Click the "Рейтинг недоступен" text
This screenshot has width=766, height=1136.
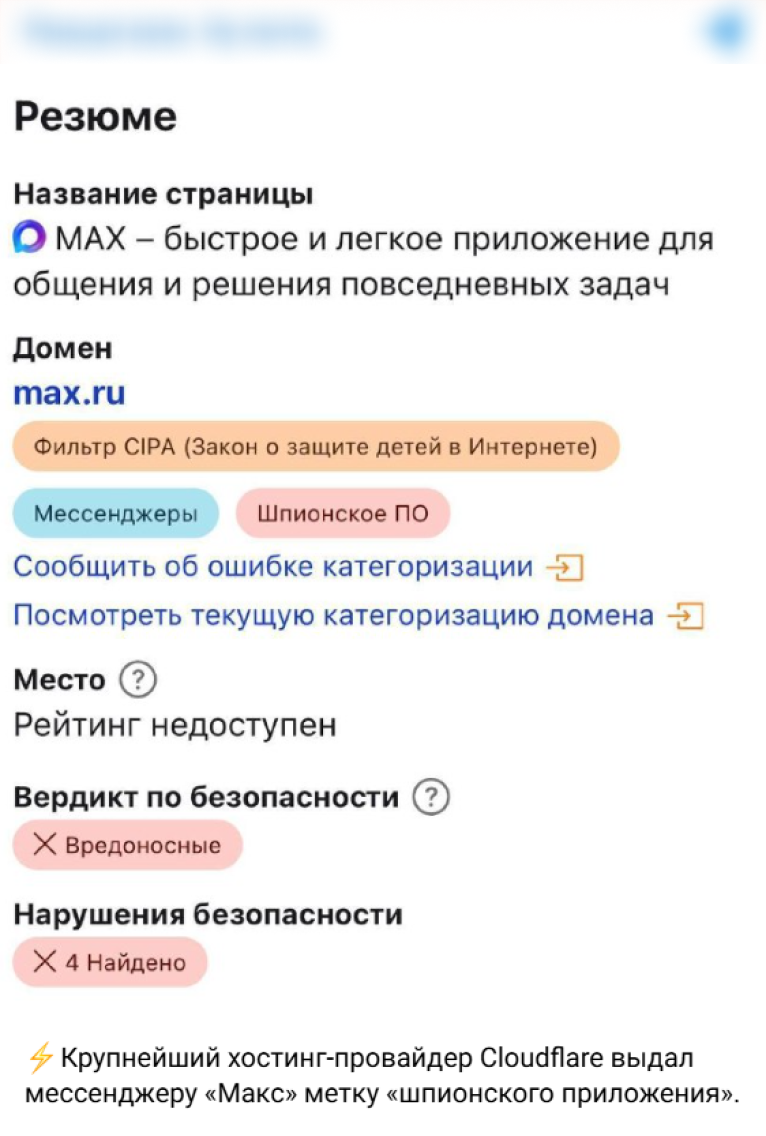click(175, 725)
